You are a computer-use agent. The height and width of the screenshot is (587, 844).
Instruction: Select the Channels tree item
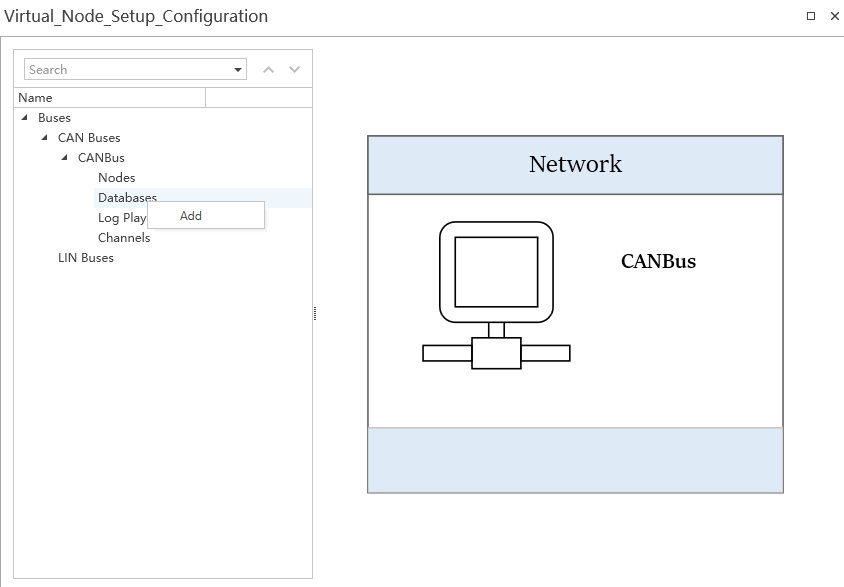coord(124,238)
